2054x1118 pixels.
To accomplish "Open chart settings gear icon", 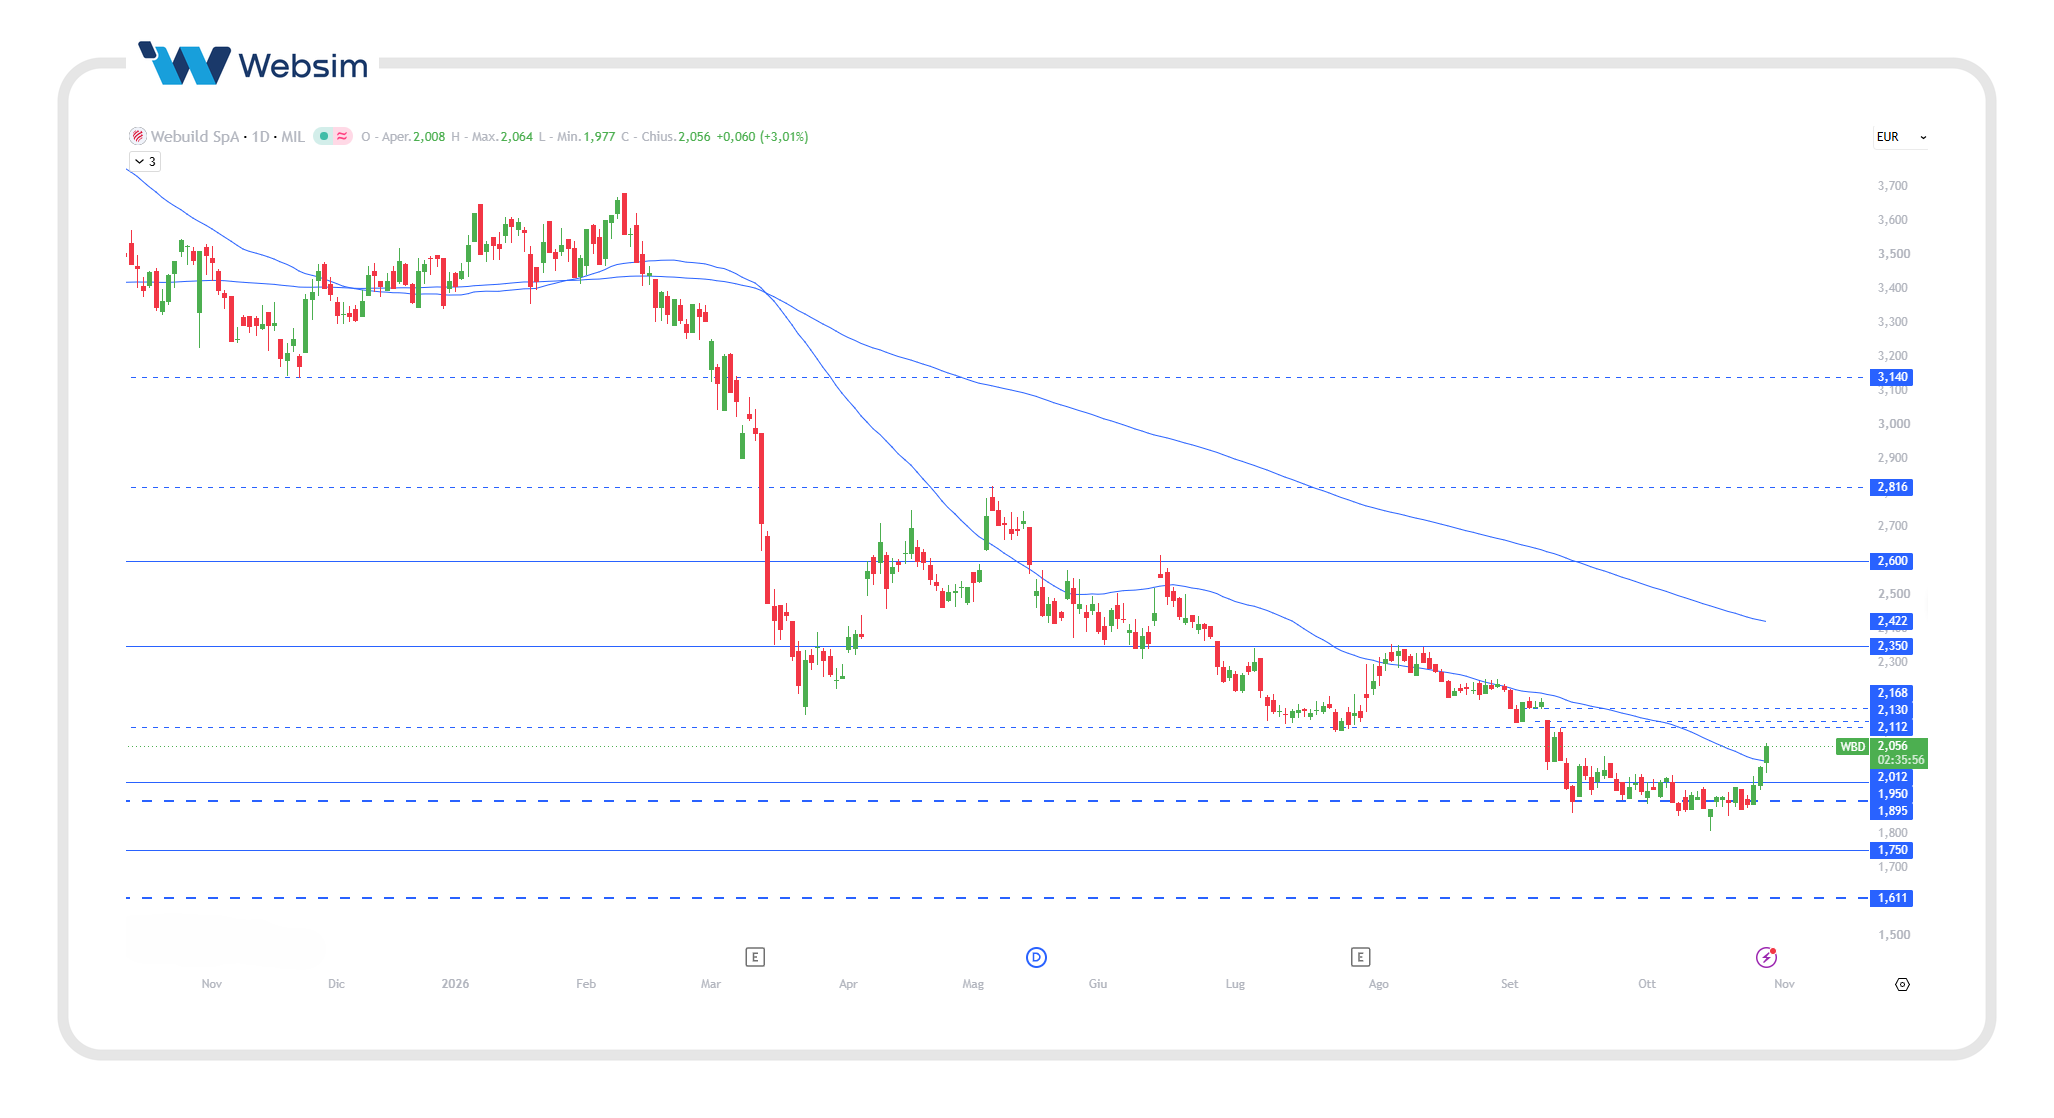I will tap(1902, 984).
